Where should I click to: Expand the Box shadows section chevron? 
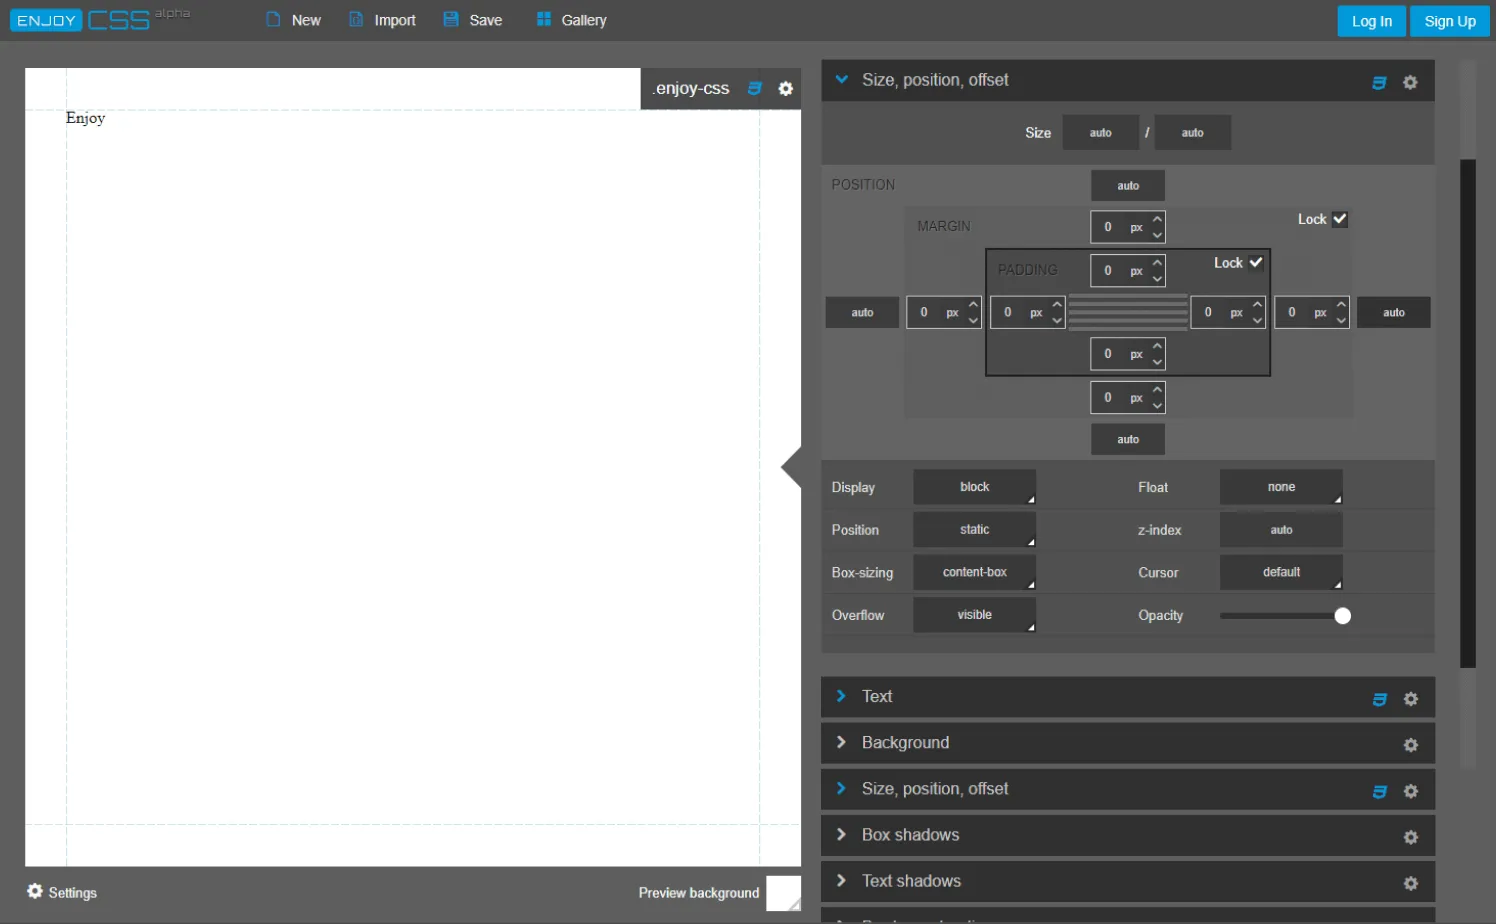(841, 834)
